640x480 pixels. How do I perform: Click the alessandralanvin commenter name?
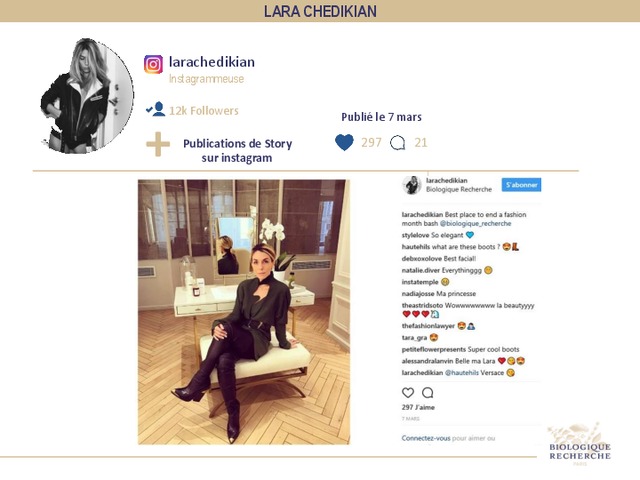point(427,361)
